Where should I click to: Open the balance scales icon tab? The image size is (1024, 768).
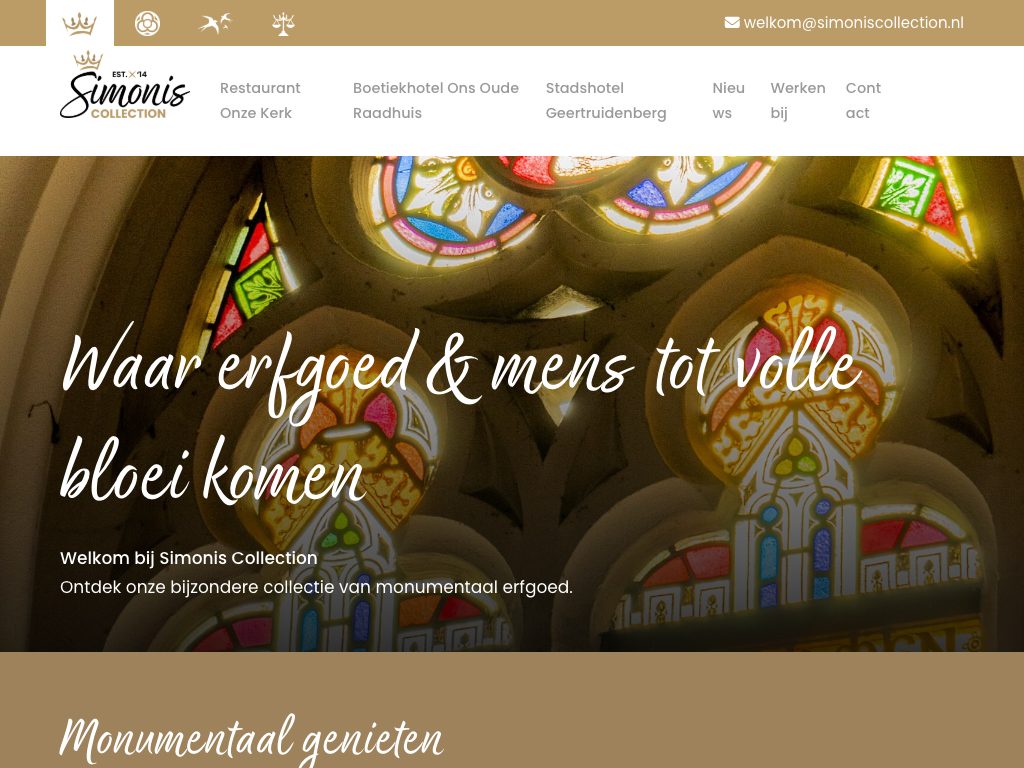coord(283,24)
